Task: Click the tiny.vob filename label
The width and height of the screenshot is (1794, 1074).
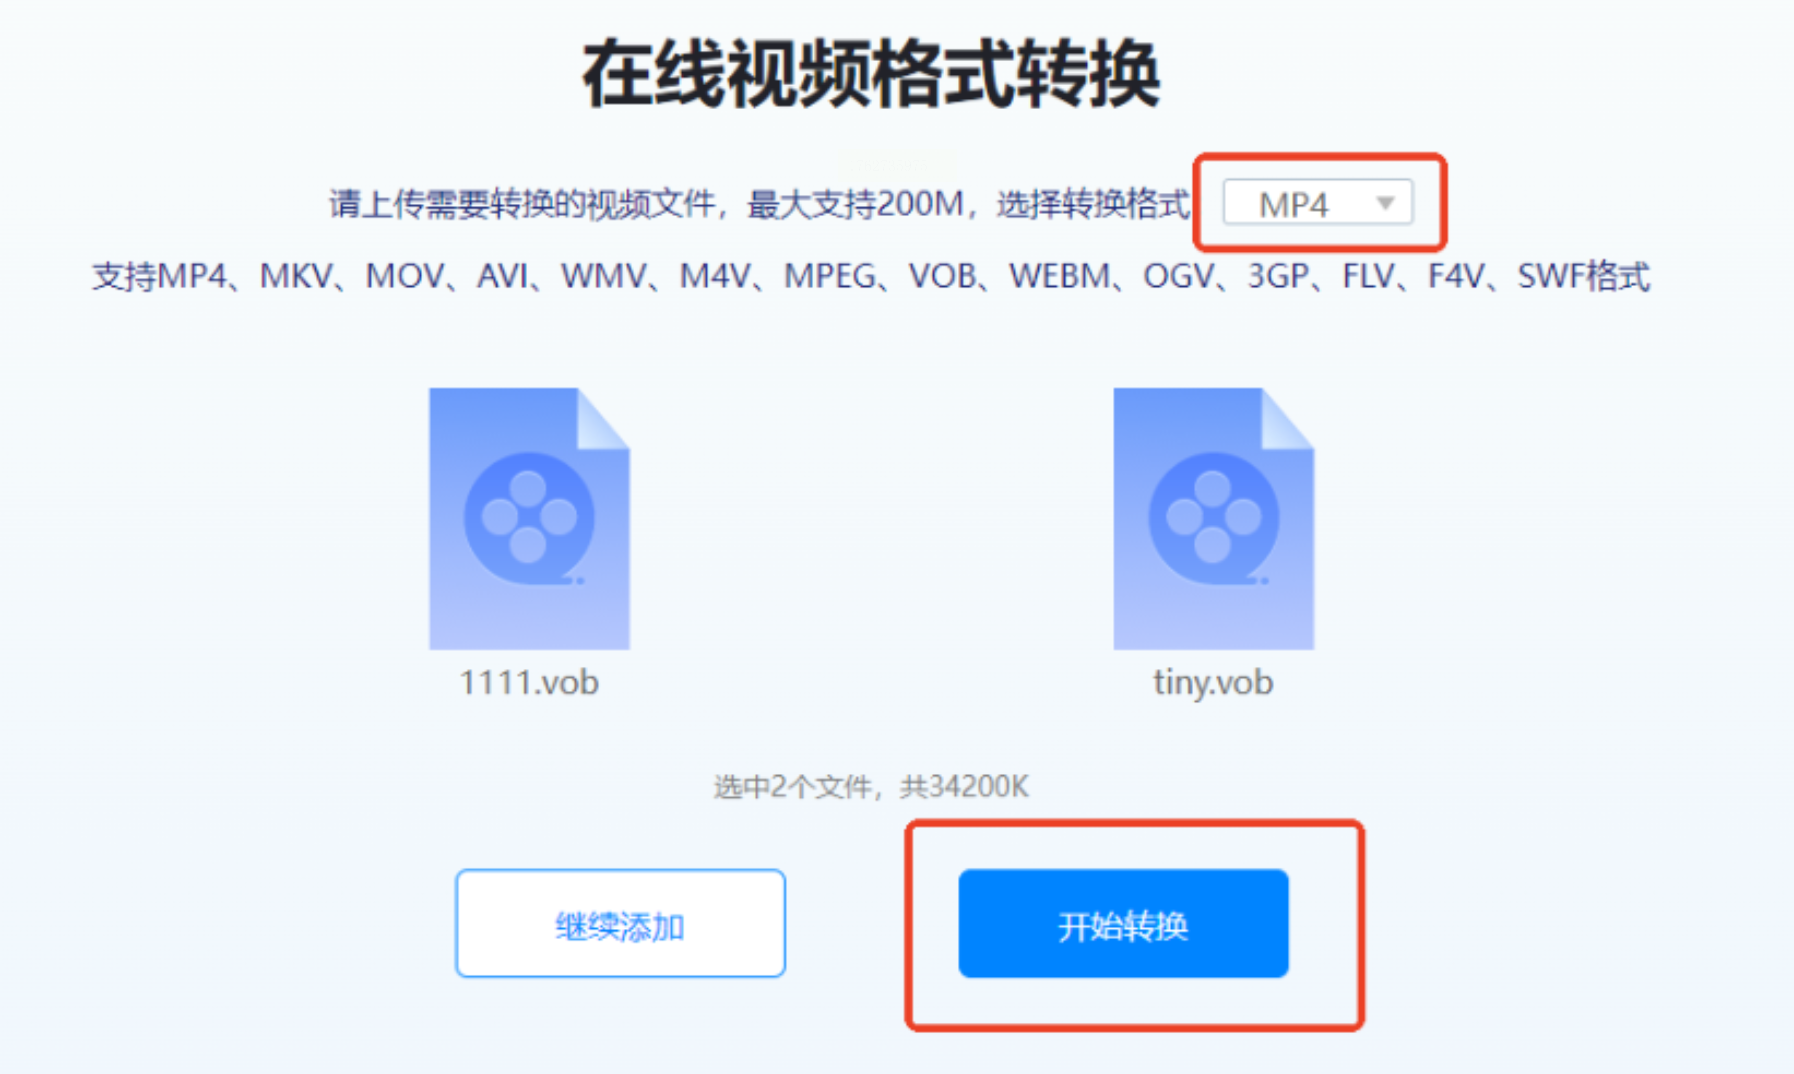Action: pyautogui.click(x=1213, y=683)
